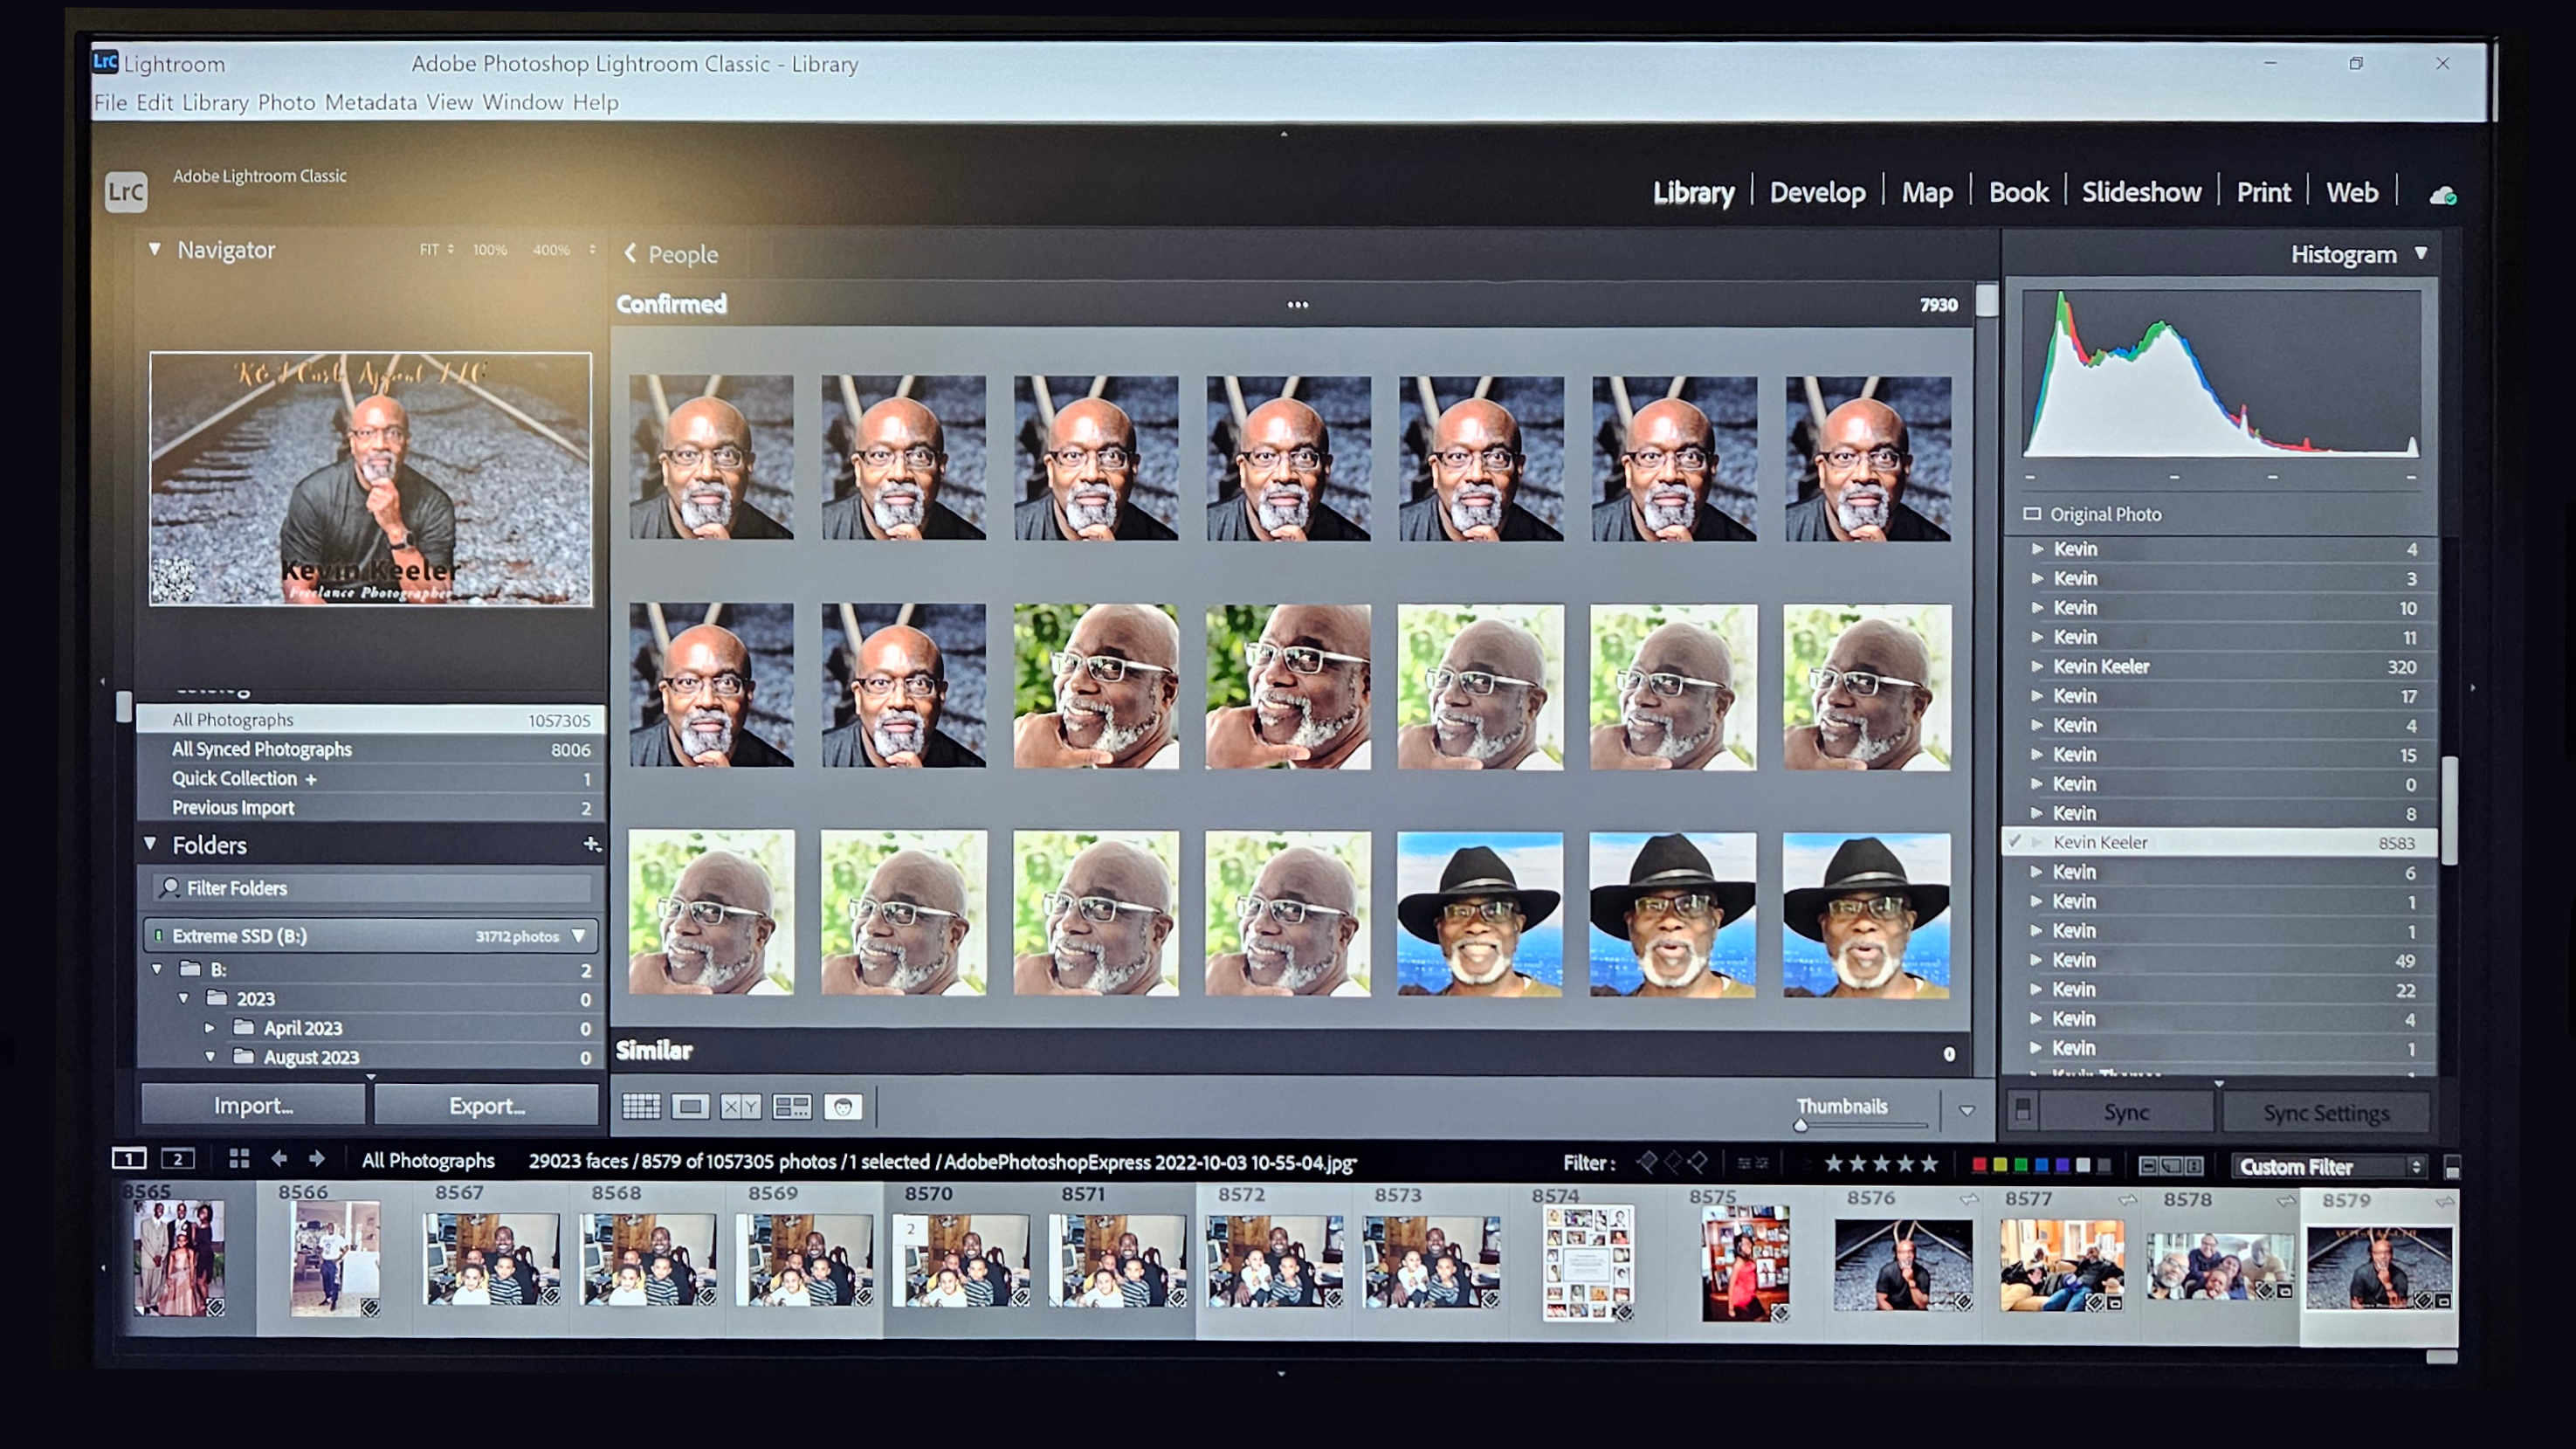The width and height of the screenshot is (2576, 1449).
Task: Open the Metadata menu
Action: point(370,102)
